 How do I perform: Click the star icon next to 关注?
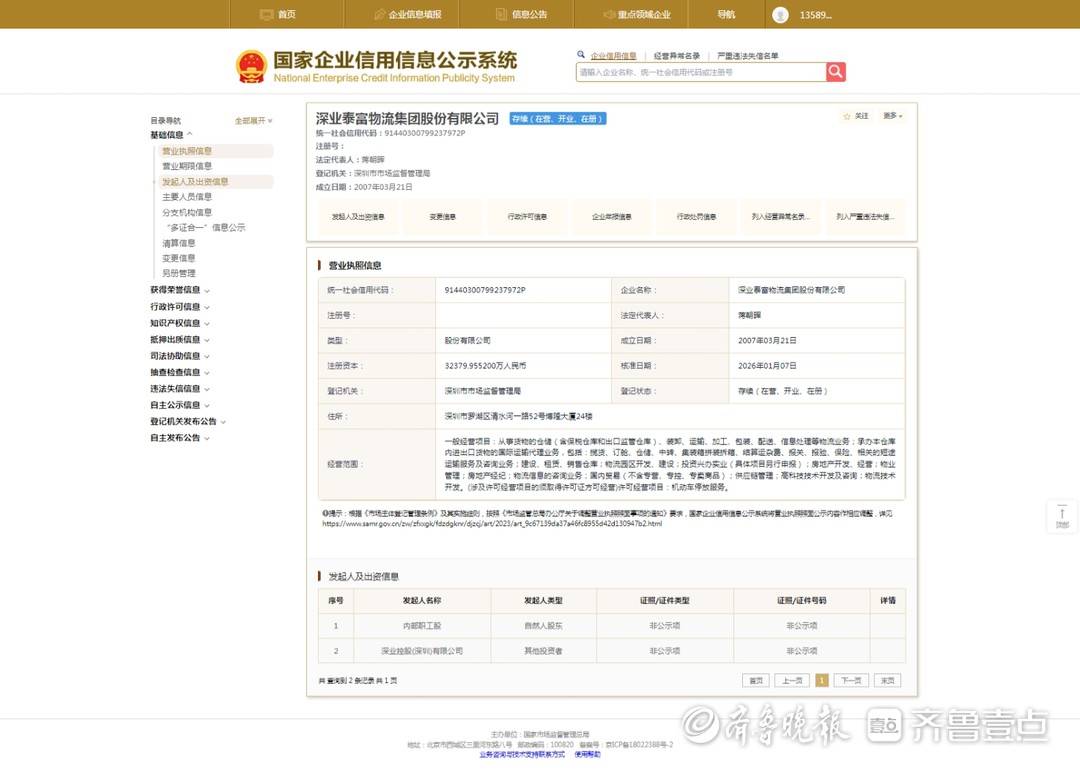pos(847,116)
